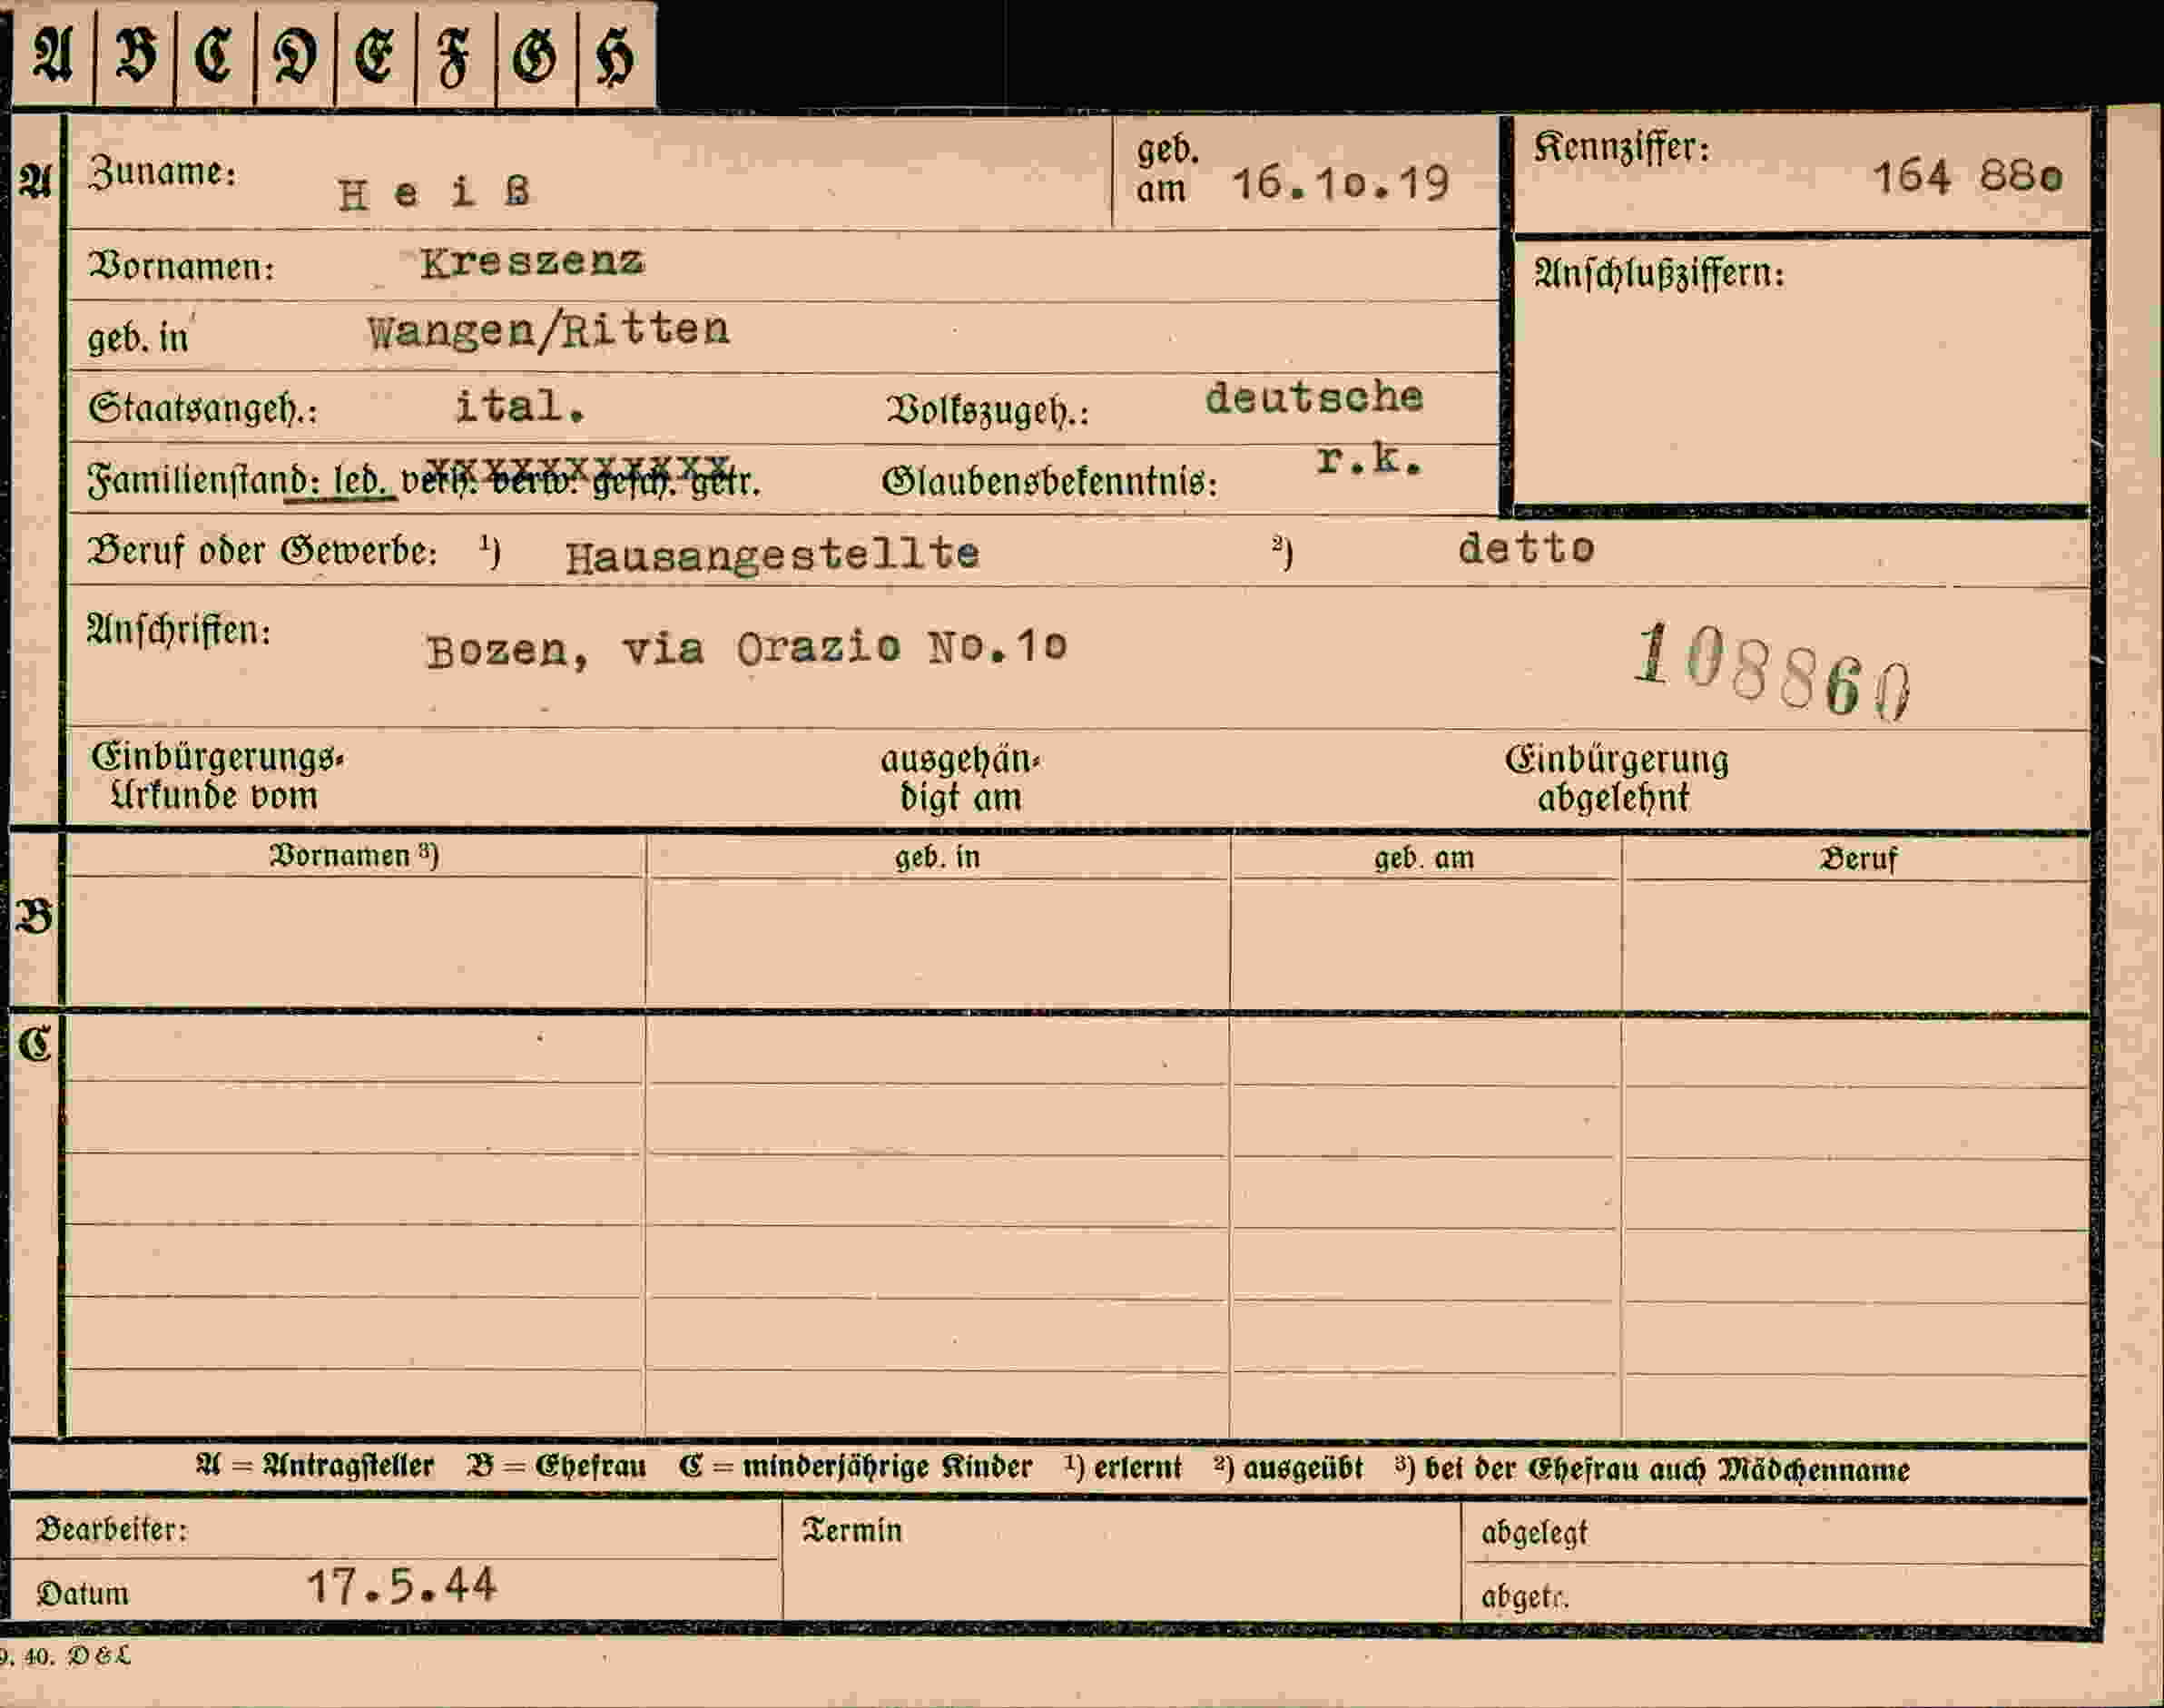This screenshot has width=2164, height=1708.
Task: Click the 'geb. in' column header
Action: point(937,857)
